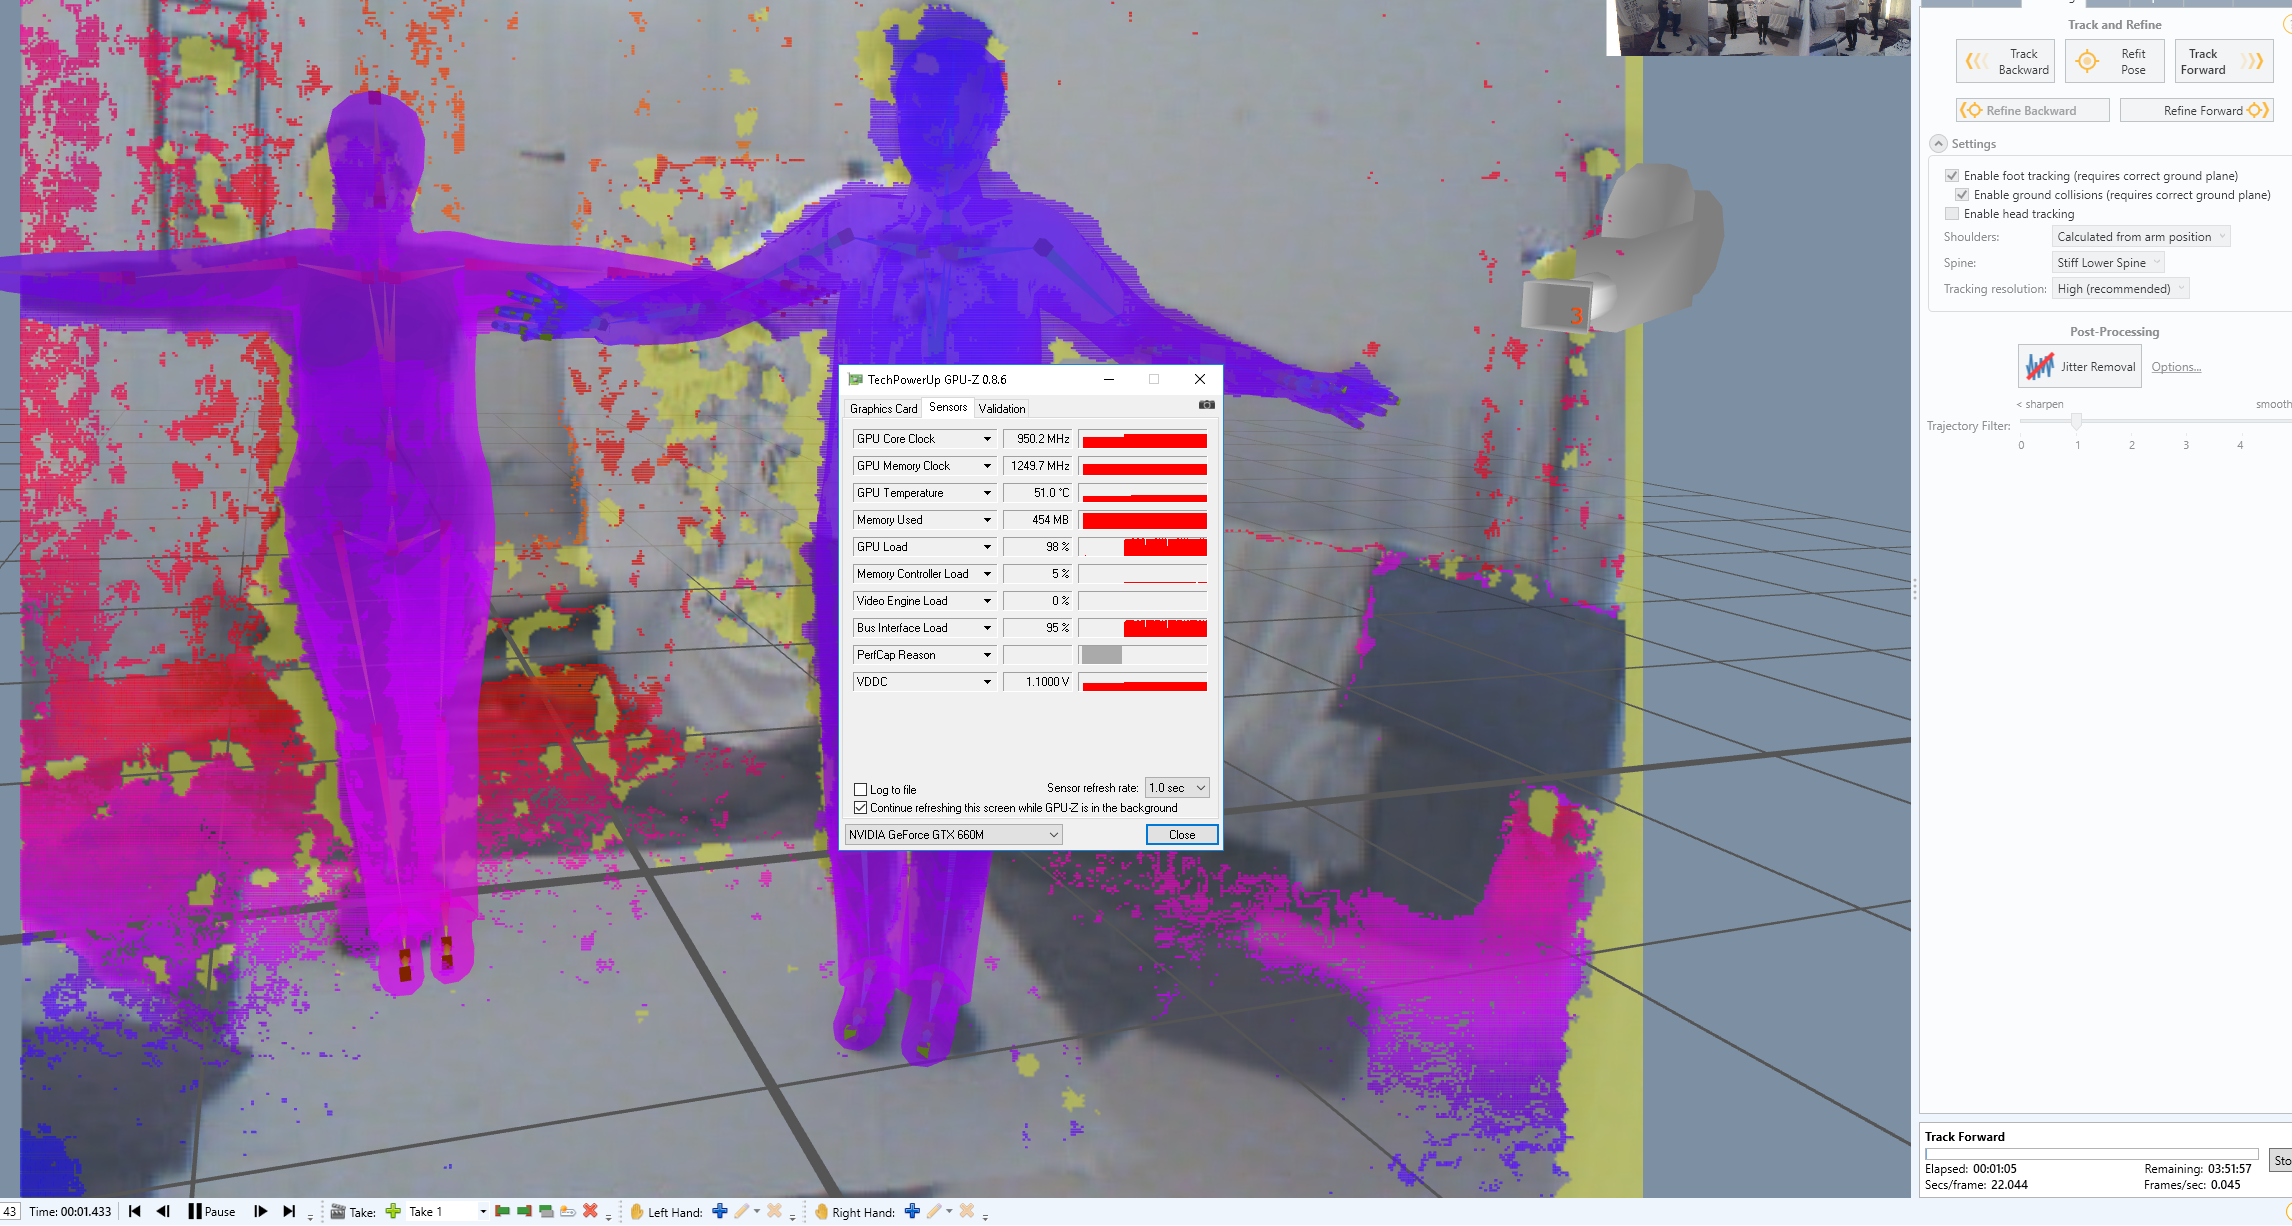
Task: Step forward one frame
Action: pyautogui.click(x=260, y=1211)
